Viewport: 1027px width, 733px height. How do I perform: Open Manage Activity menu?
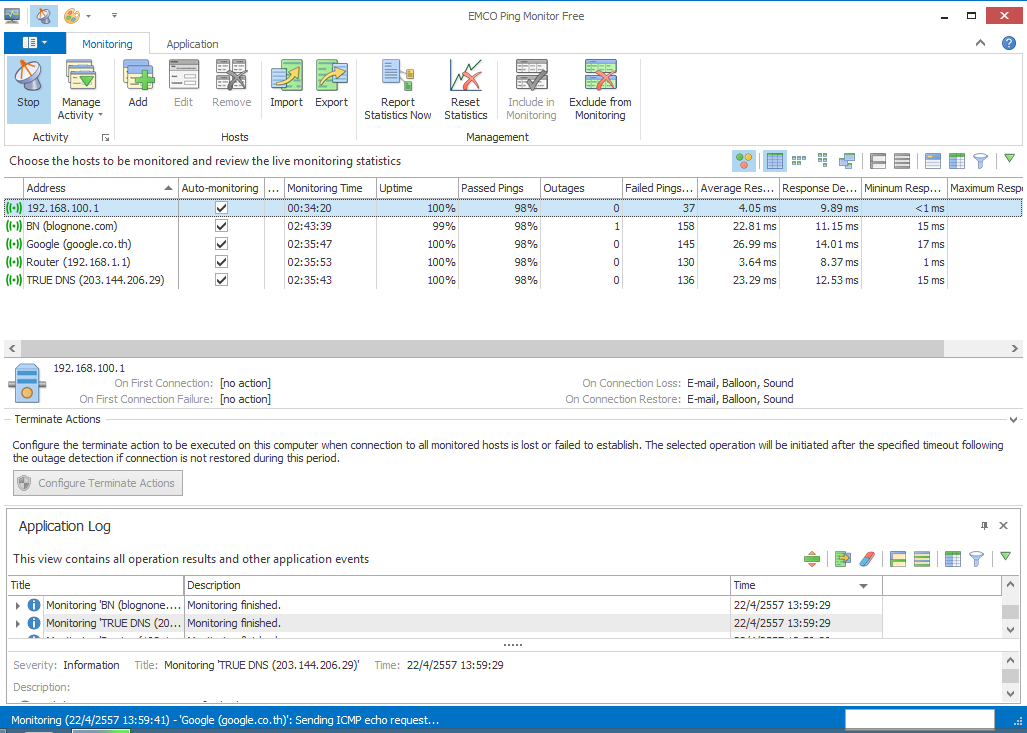pos(81,90)
